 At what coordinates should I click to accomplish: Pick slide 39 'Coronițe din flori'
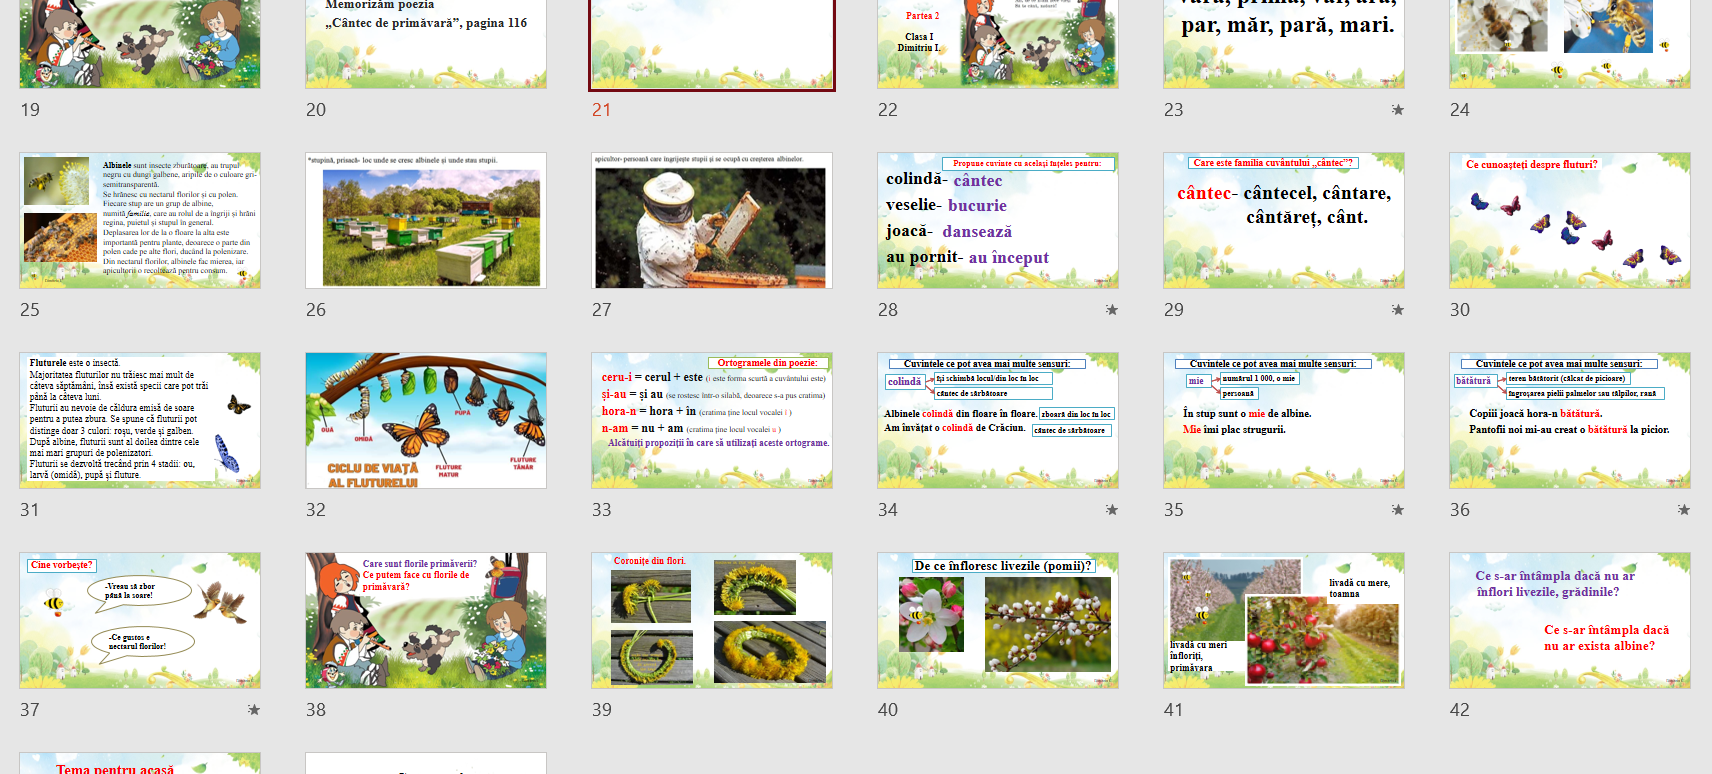click(711, 620)
